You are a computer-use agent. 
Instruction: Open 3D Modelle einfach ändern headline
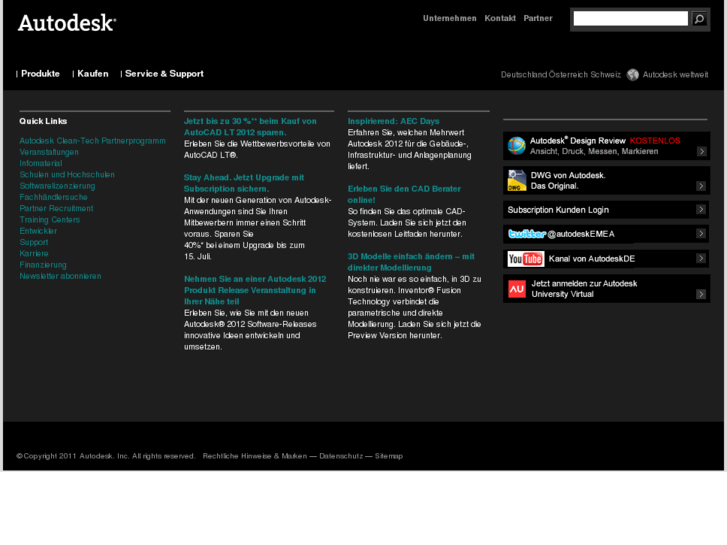tap(411, 262)
